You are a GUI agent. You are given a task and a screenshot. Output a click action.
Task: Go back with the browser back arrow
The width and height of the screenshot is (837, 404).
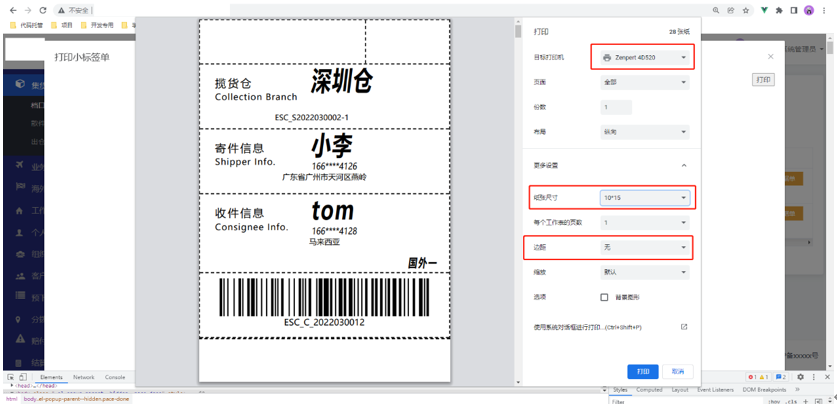[13, 10]
